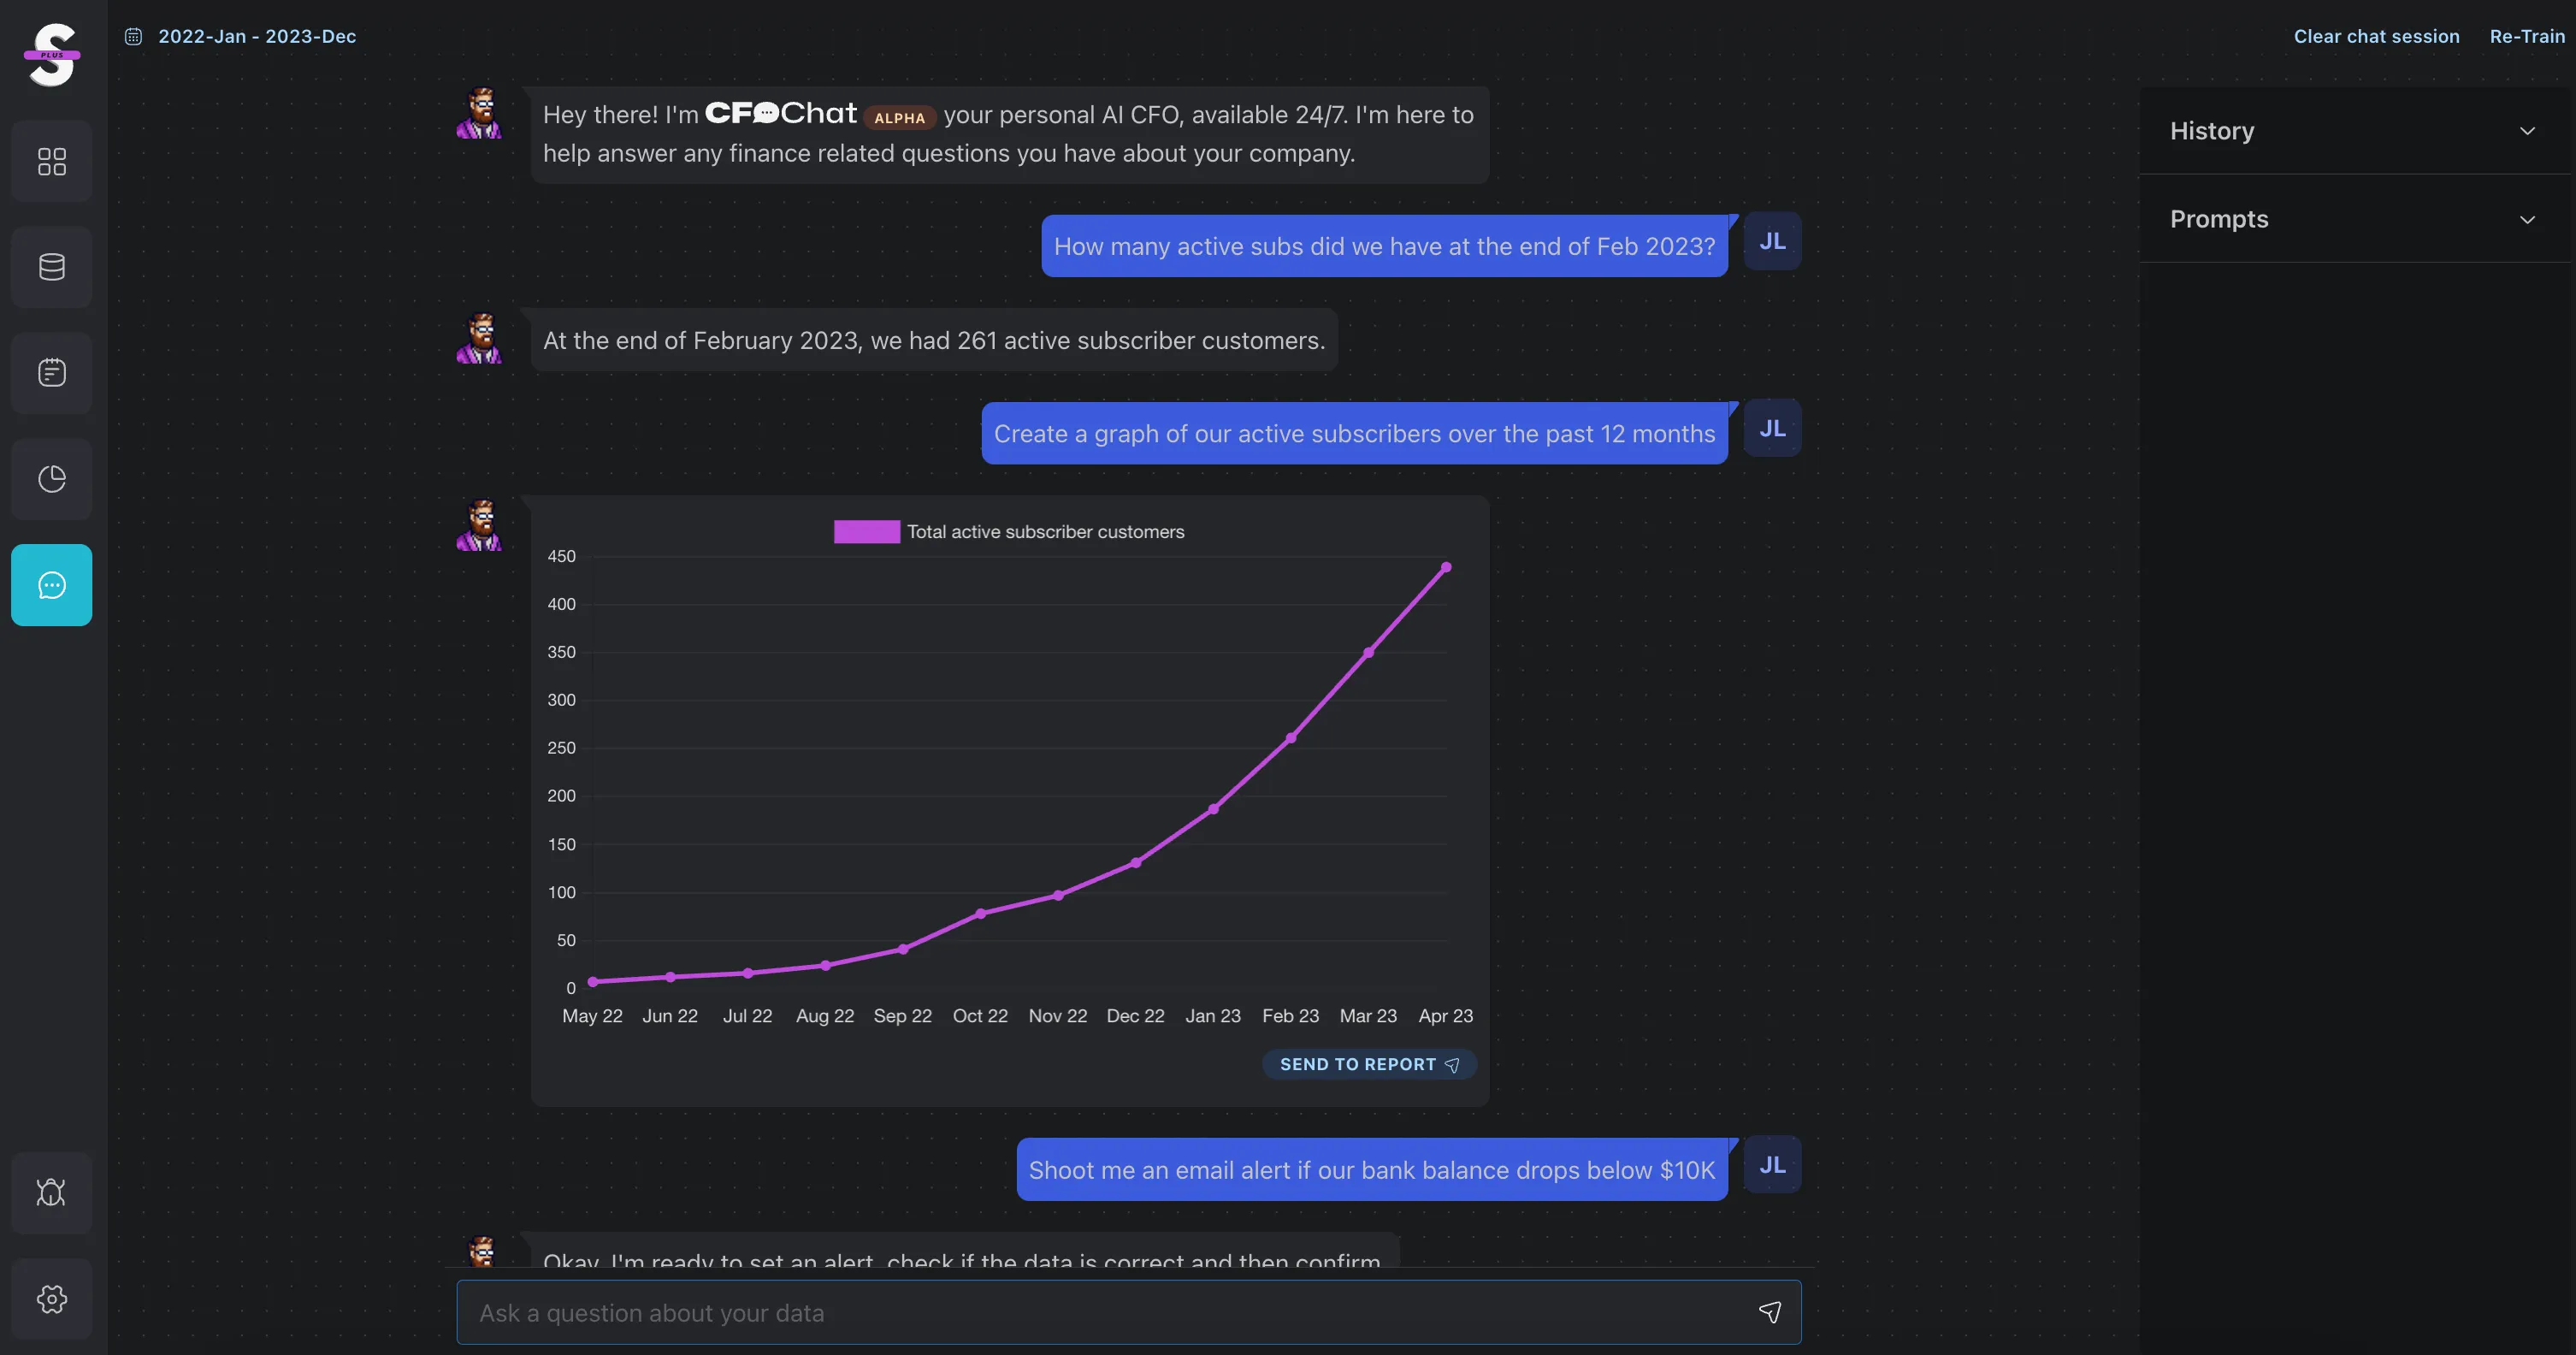2576x1355 pixels.
Task: Click the JL avatar on the graph request
Action: [x=1771, y=428]
